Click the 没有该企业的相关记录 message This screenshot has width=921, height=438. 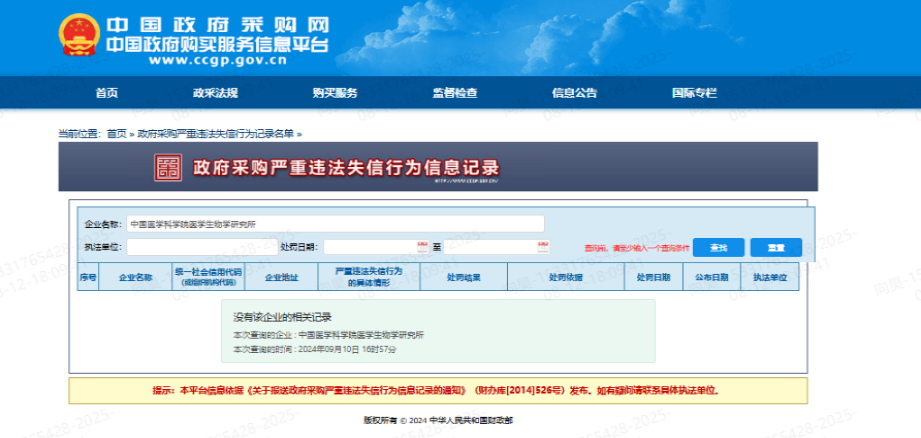coord(283,318)
